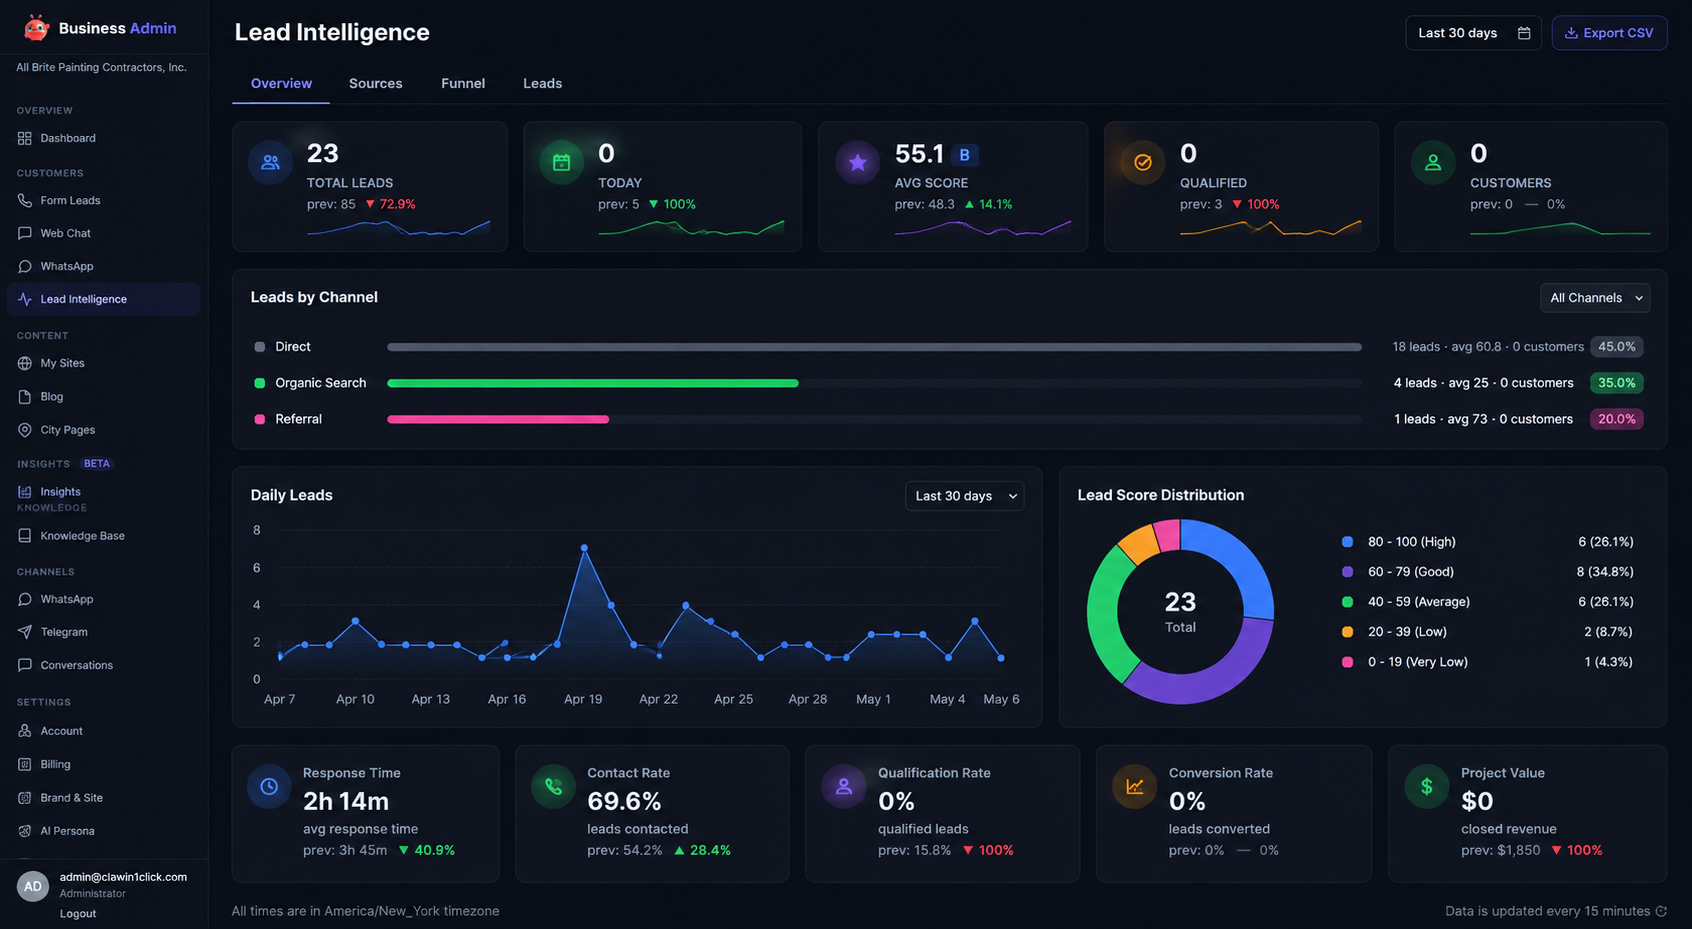This screenshot has width=1692, height=929.
Task: Select Lead Intelligence sidebar item
Action: point(104,299)
